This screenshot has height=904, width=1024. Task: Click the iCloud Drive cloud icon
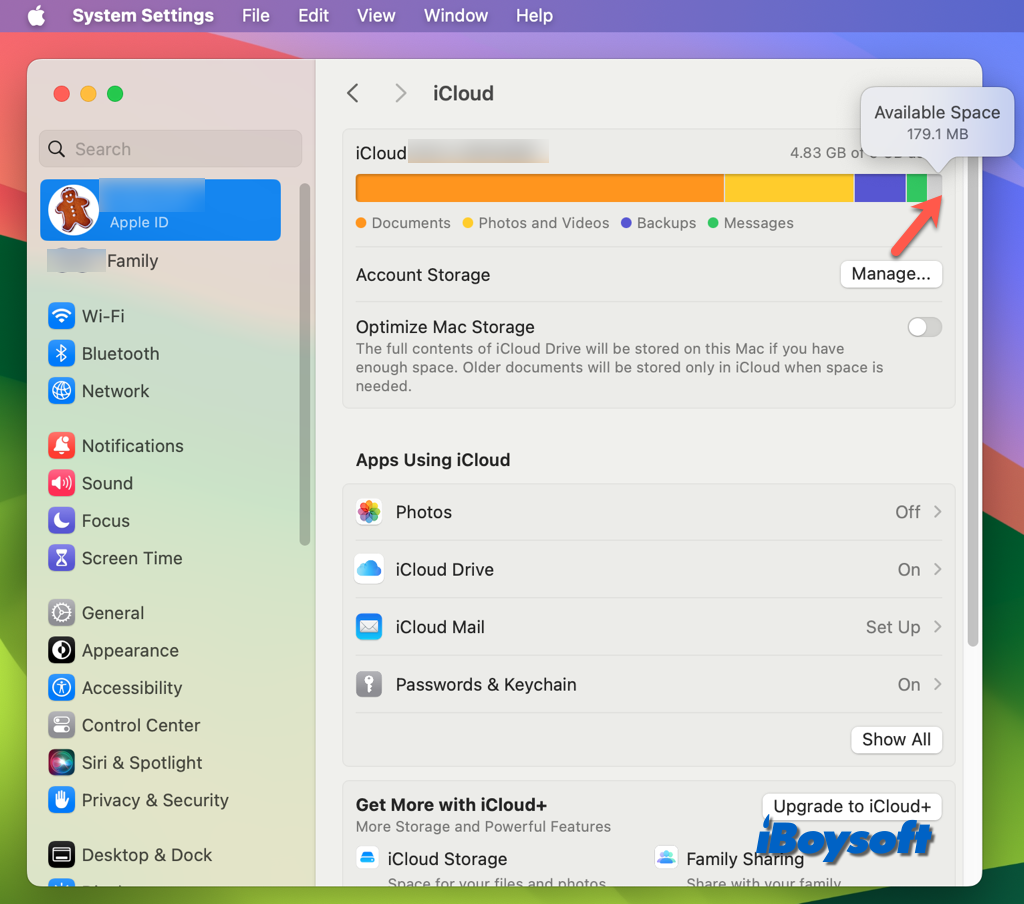pos(369,570)
